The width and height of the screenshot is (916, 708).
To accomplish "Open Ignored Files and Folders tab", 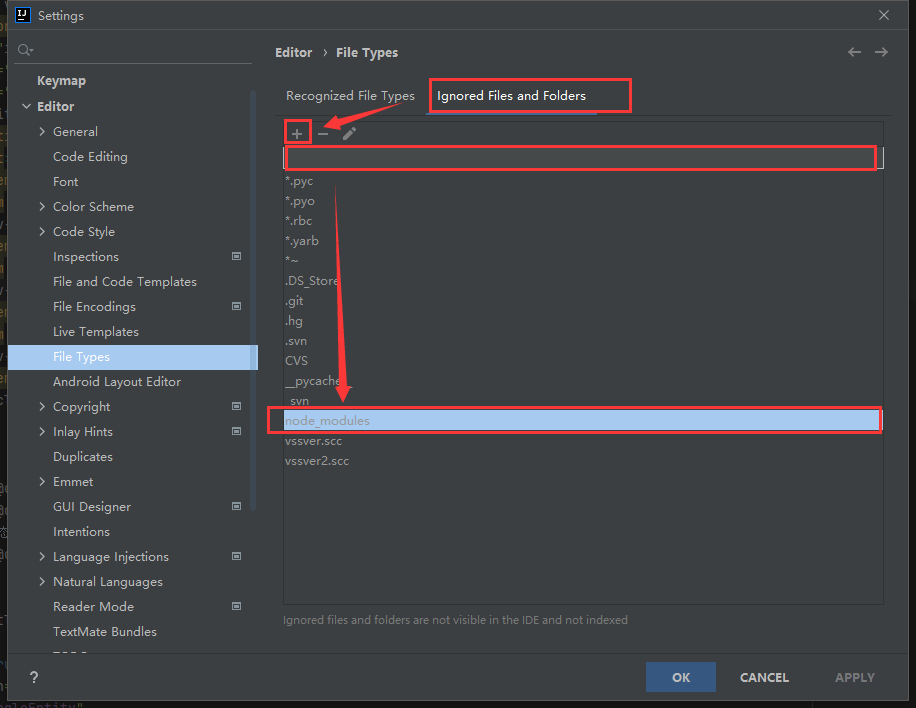I will 511,96.
